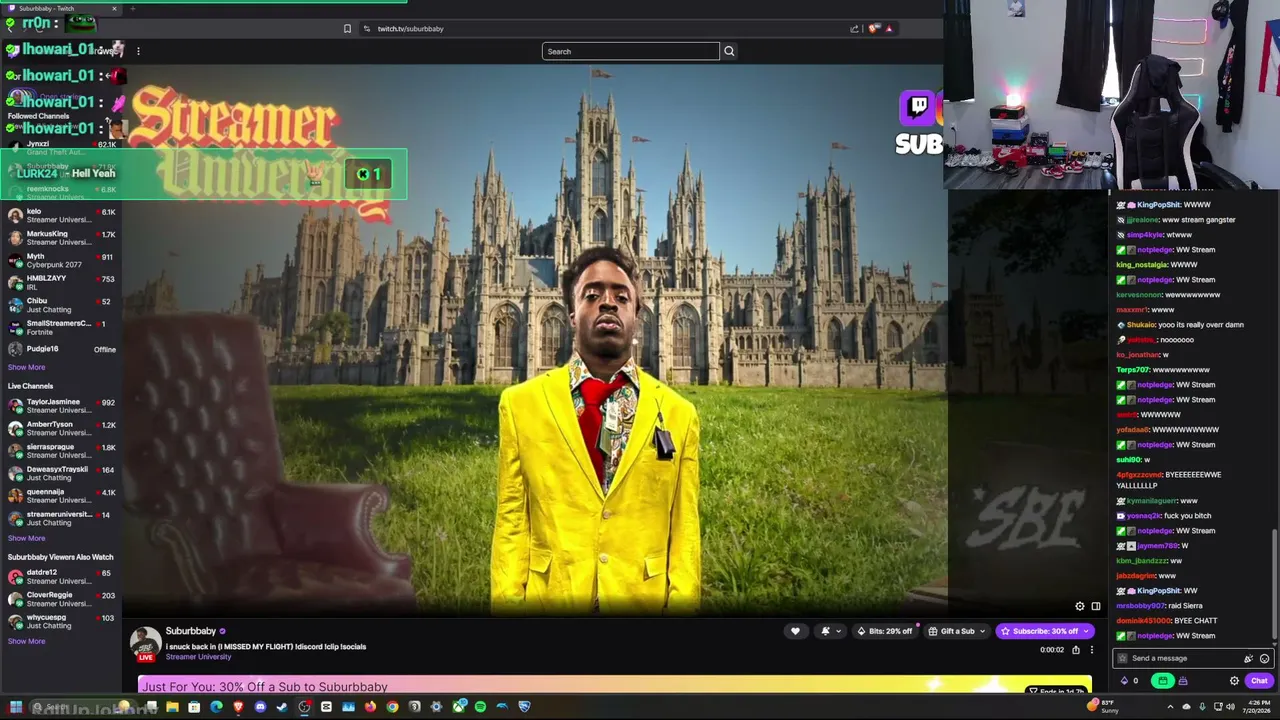Viewport: 1280px width, 720px height.
Task: Open stream player settings gear
Action: tap(1079, 606)
